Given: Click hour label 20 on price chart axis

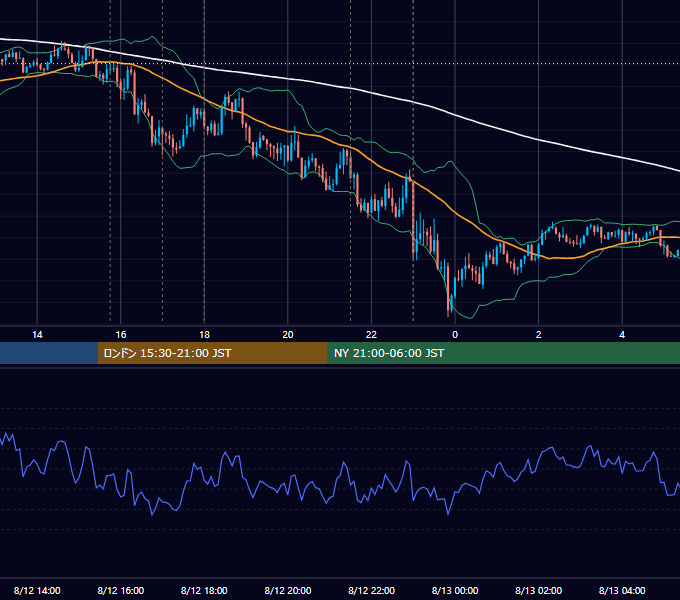Looking at the screenshot, I should (x=288, y=335).
